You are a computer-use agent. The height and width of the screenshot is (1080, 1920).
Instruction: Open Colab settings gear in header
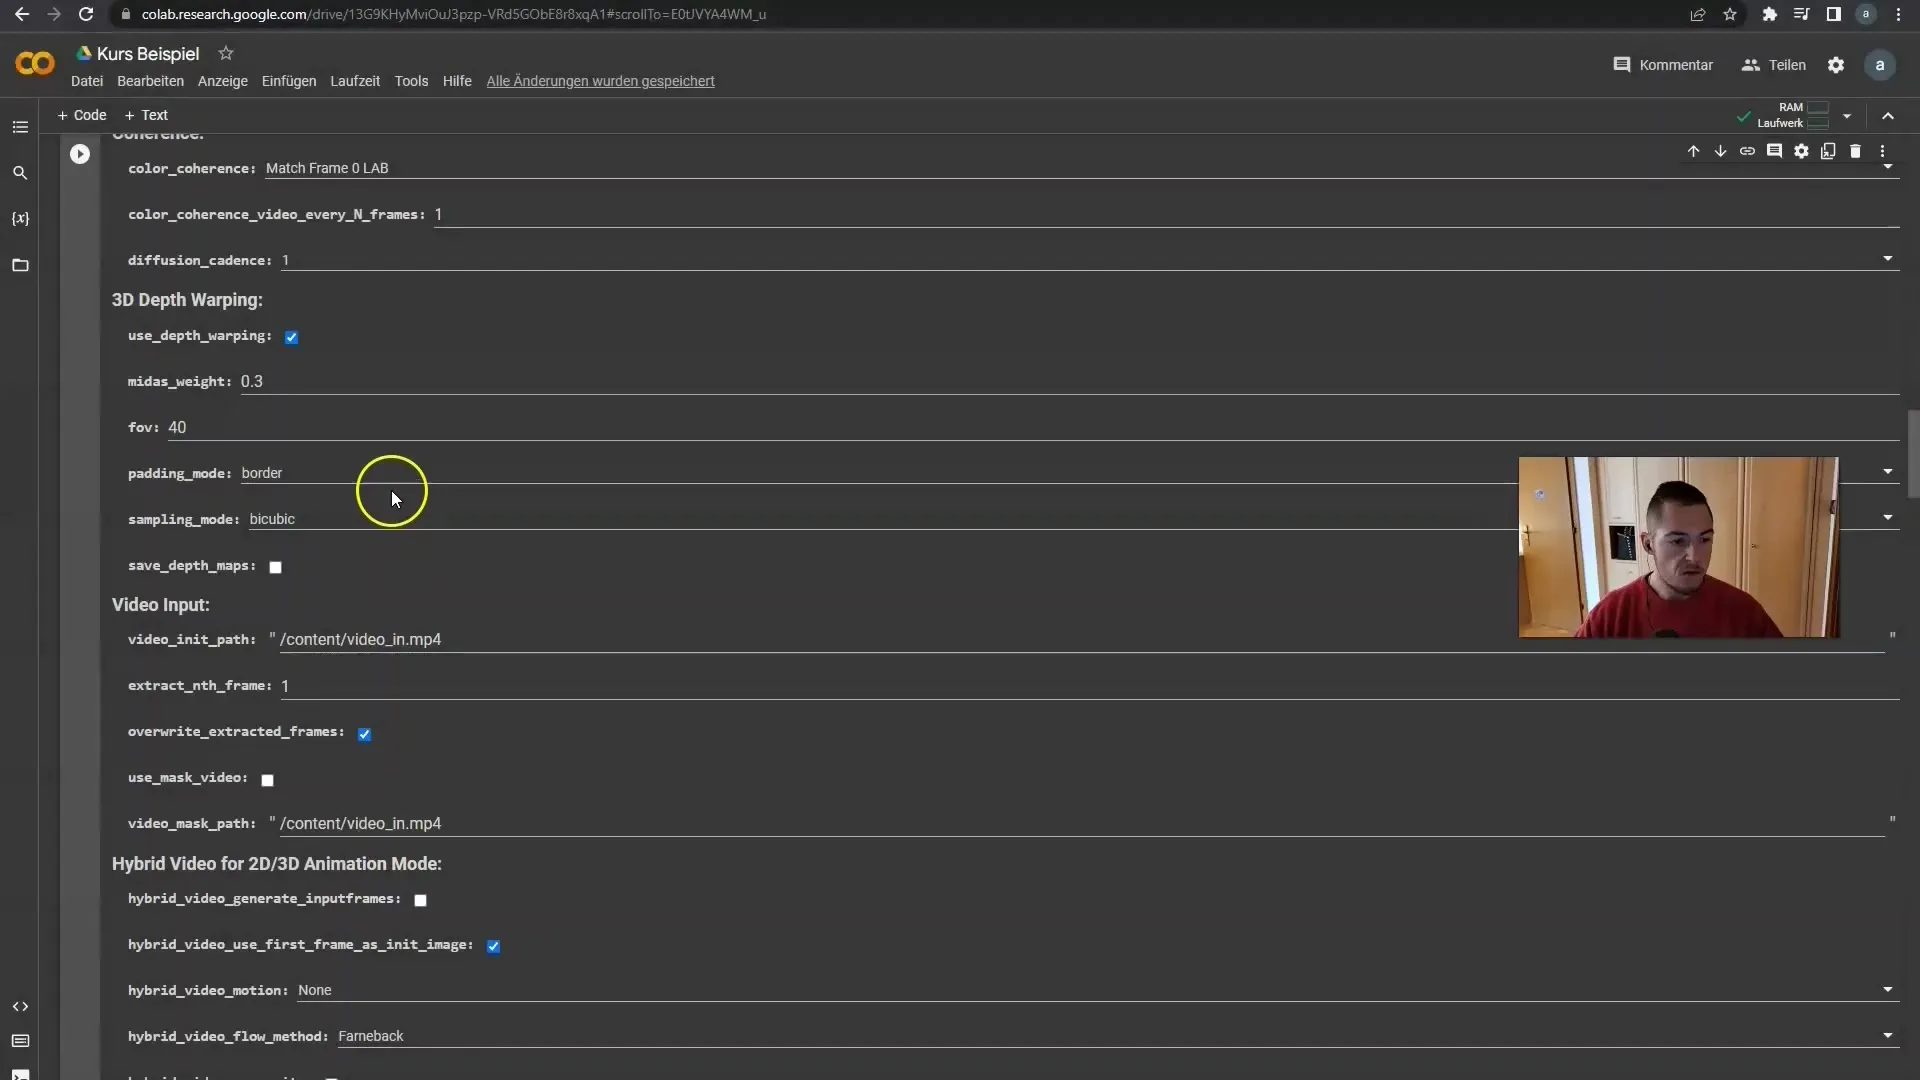point(1836,65)
